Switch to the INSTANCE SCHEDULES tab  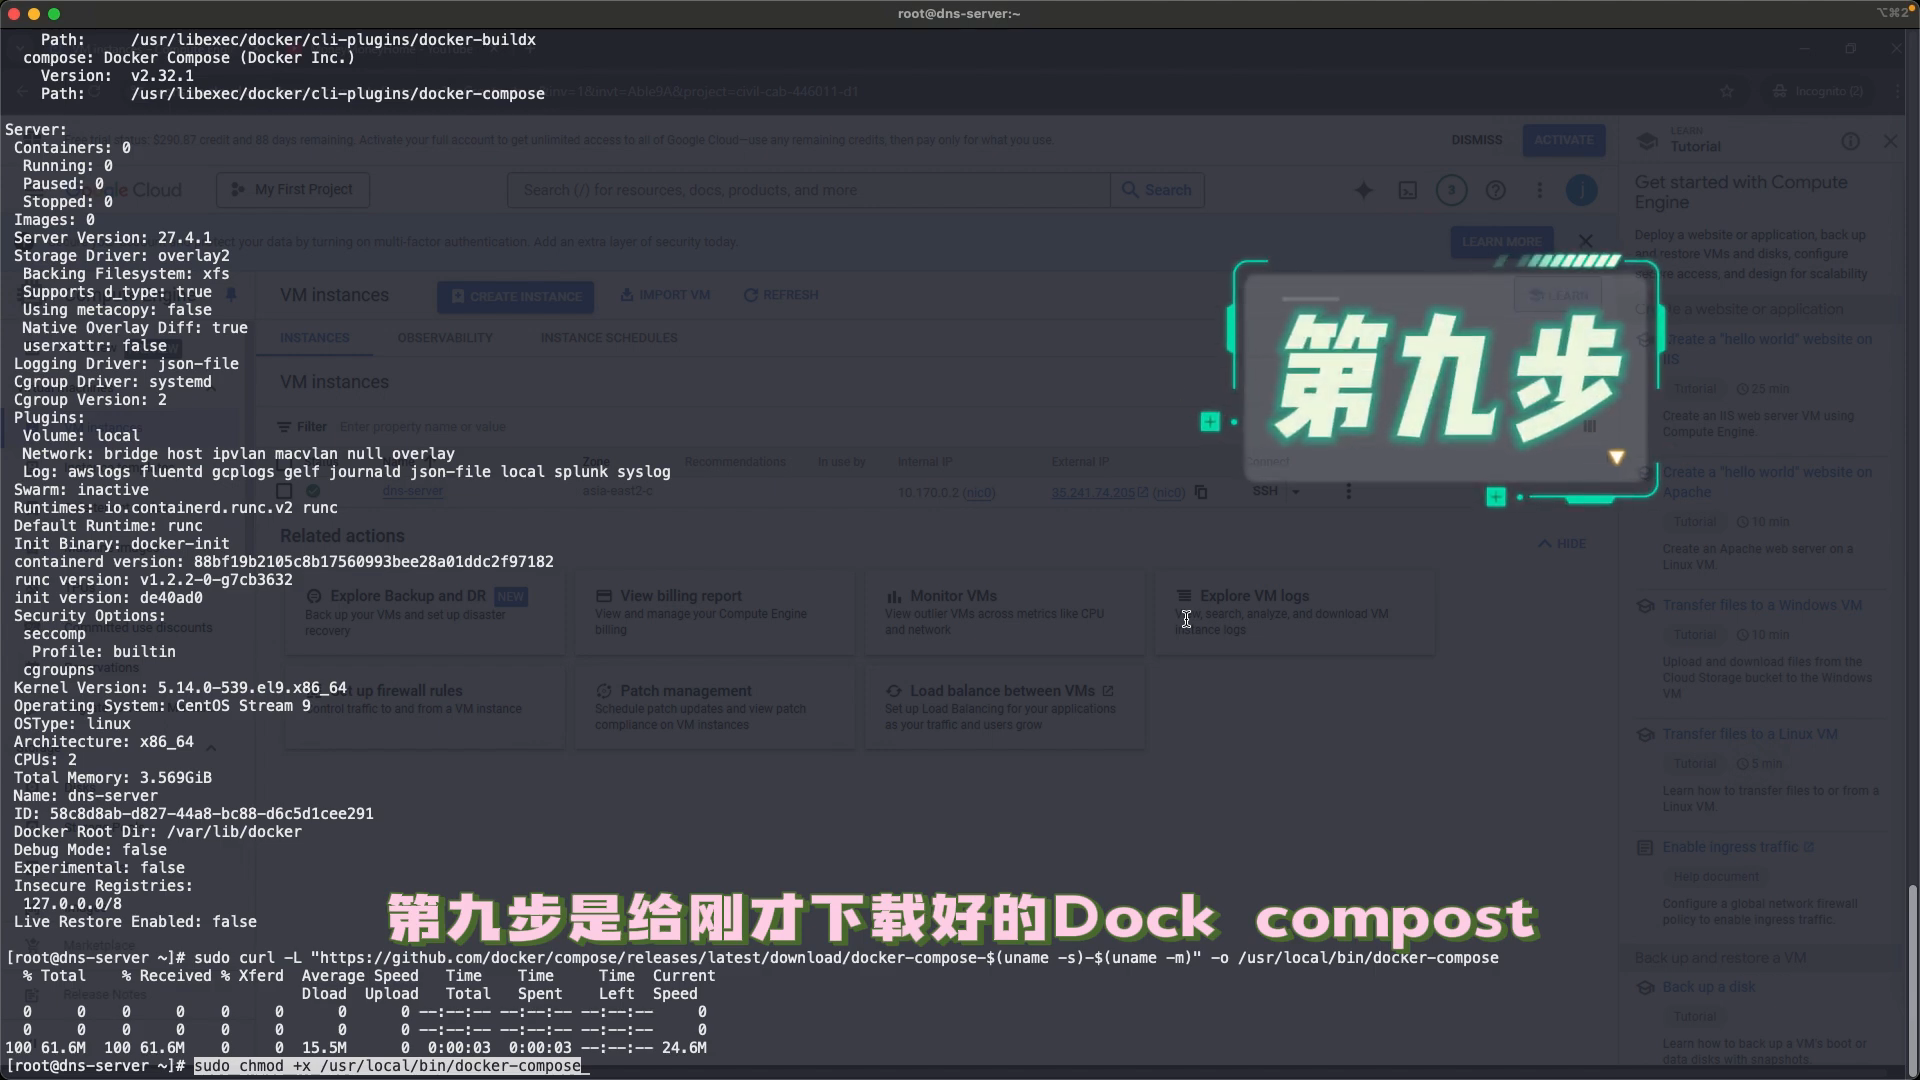click(x=609, y=338)
